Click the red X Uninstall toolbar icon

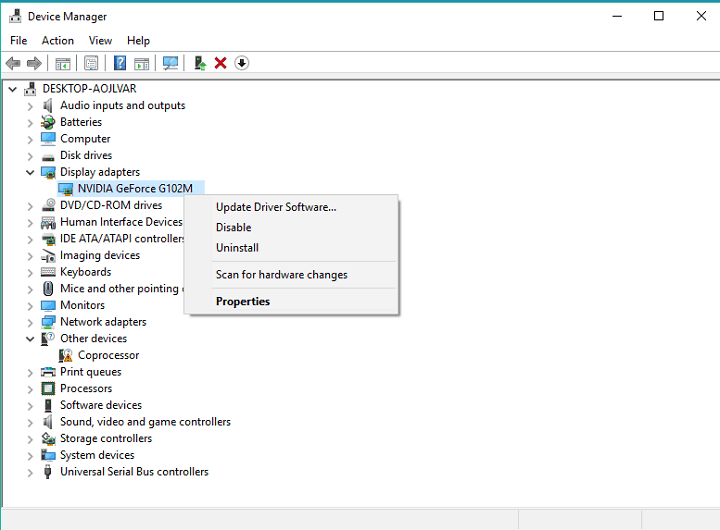pos(220,63)
